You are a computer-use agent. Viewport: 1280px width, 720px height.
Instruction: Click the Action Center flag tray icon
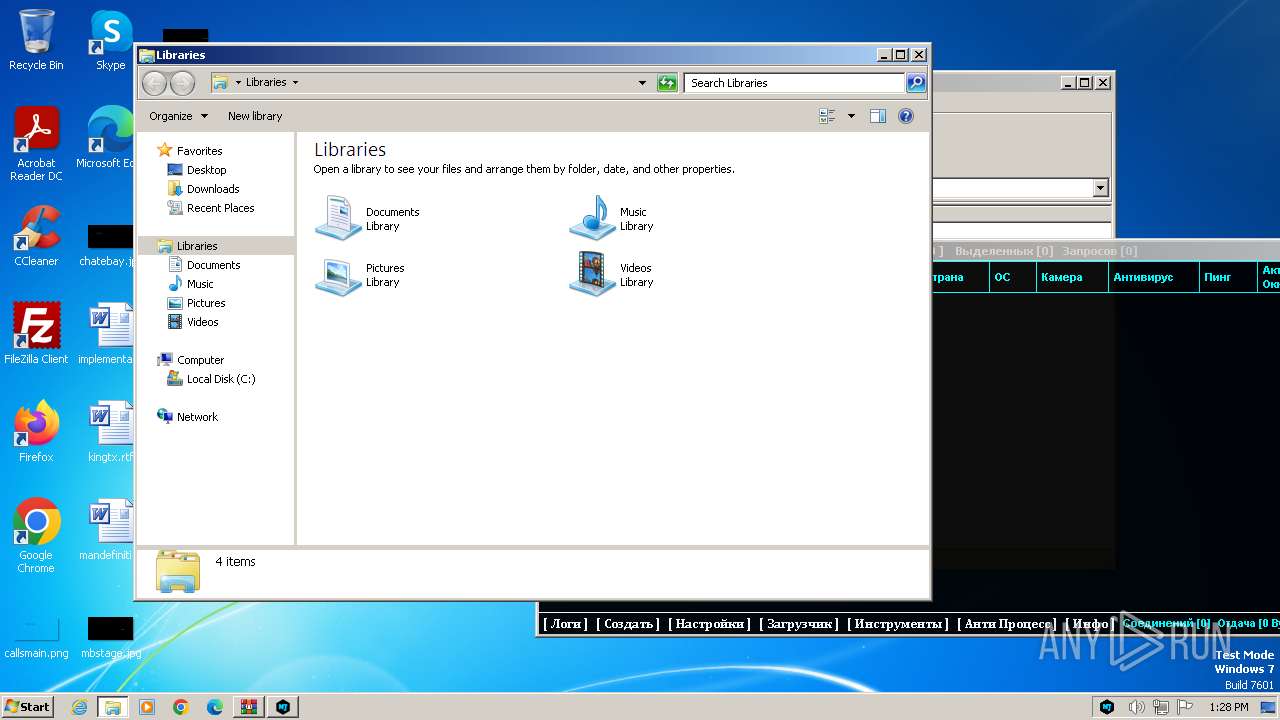(1187, 707)
